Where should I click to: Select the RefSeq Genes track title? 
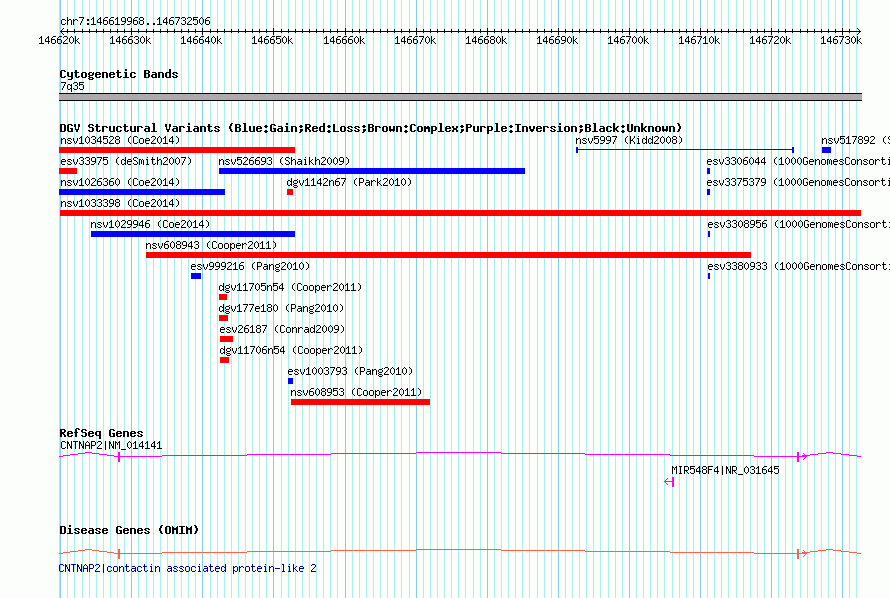coord(101,433)
